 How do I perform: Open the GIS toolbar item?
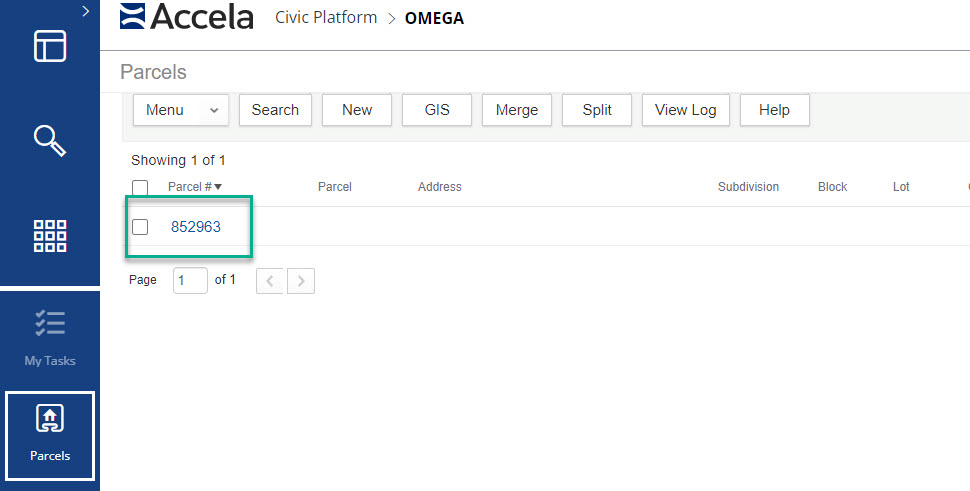437,110
